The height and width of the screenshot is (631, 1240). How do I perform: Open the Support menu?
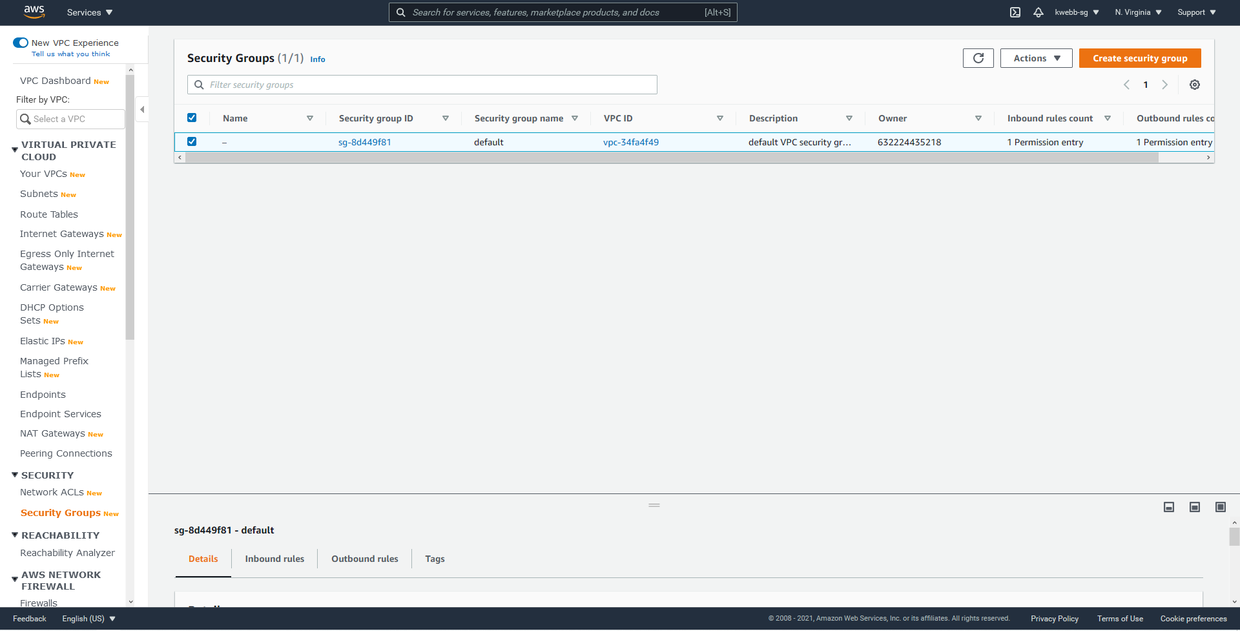[x=1197, y=12]
